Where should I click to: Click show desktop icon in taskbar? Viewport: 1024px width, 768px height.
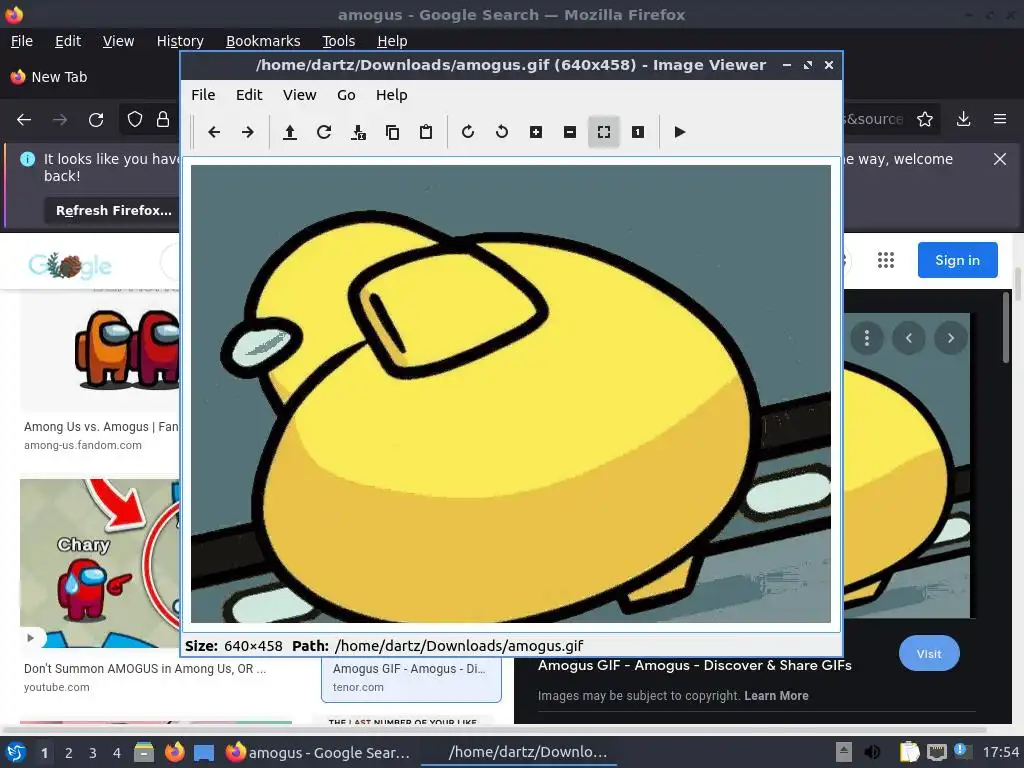[204, 752]
